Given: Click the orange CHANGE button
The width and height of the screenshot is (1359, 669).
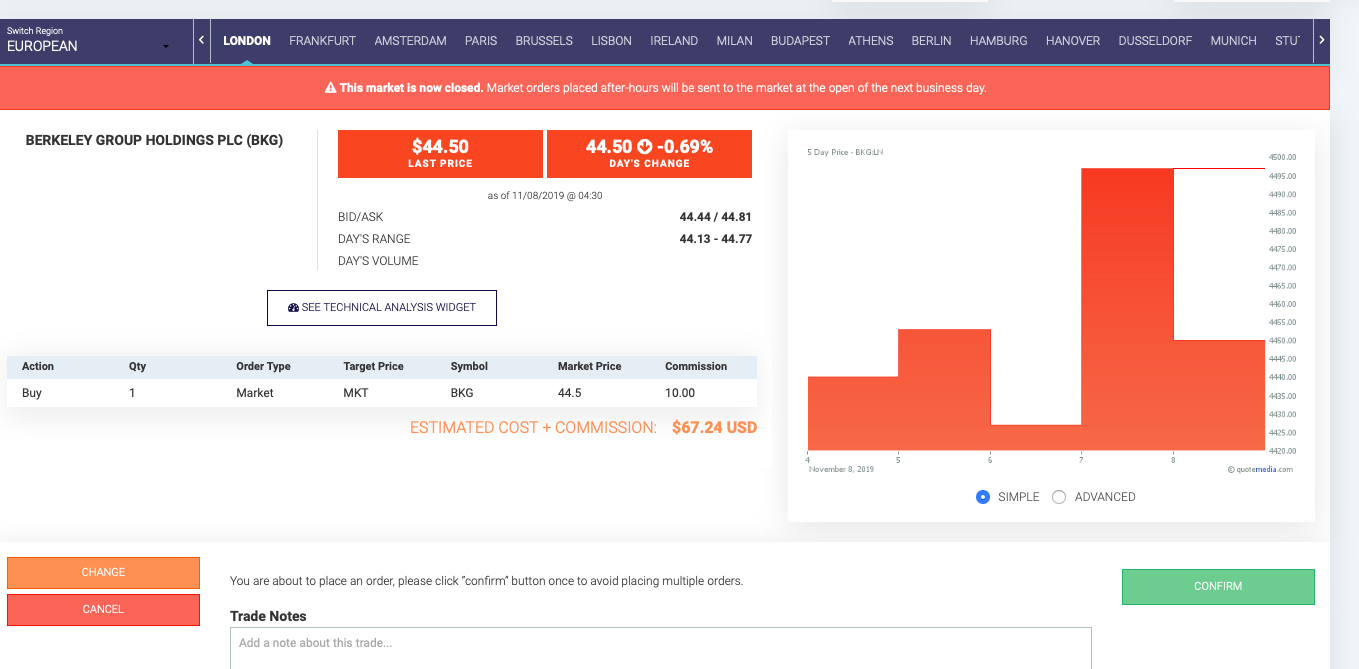Looking at the screenshot, I should click(x=103, y=573).
